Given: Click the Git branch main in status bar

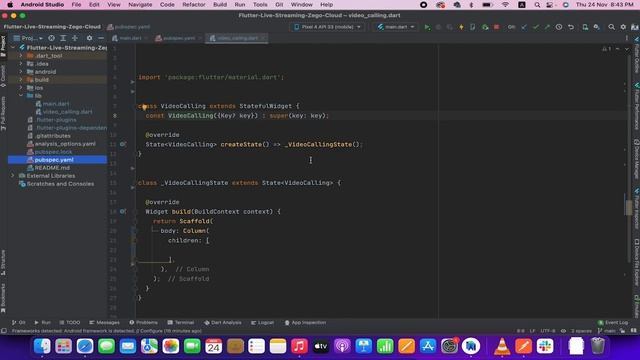Looking at the screenshot, I should [x=607, y=331].
